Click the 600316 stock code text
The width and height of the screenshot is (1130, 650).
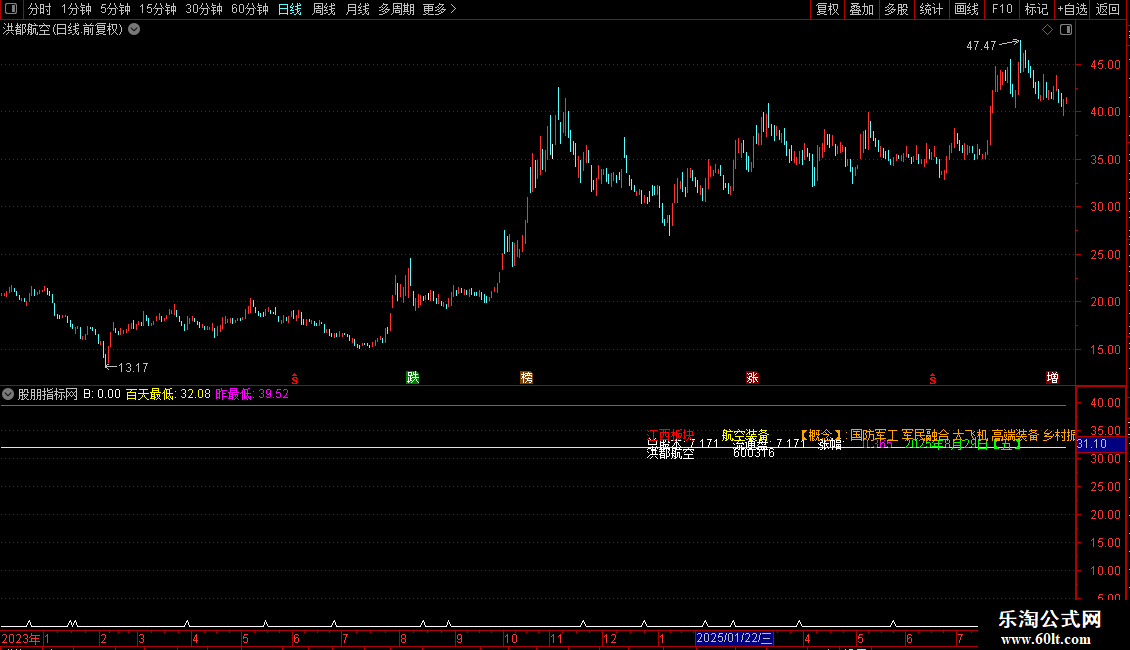[x=754, y=453]
